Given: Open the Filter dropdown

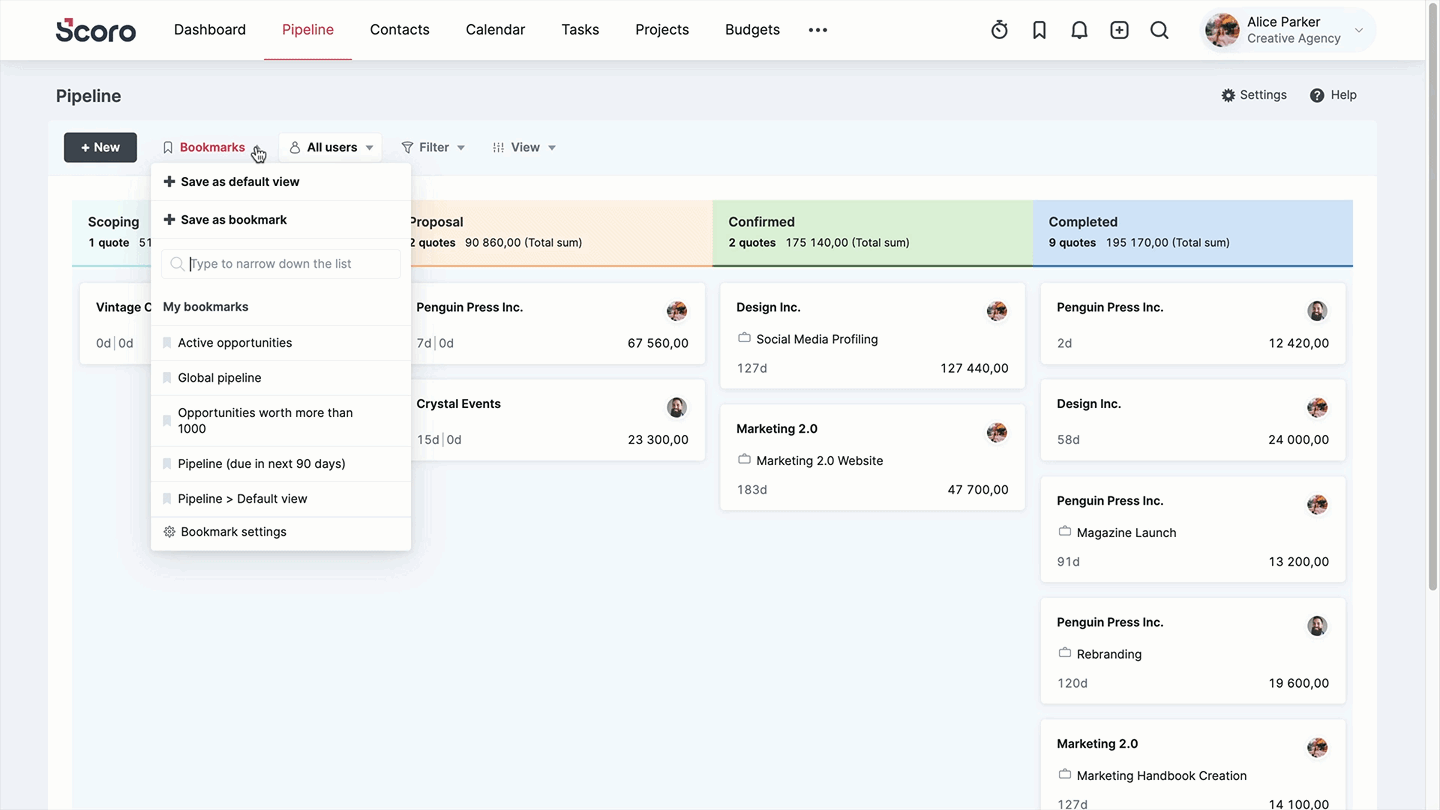Looking at the screenshot, I should [433, 147].
